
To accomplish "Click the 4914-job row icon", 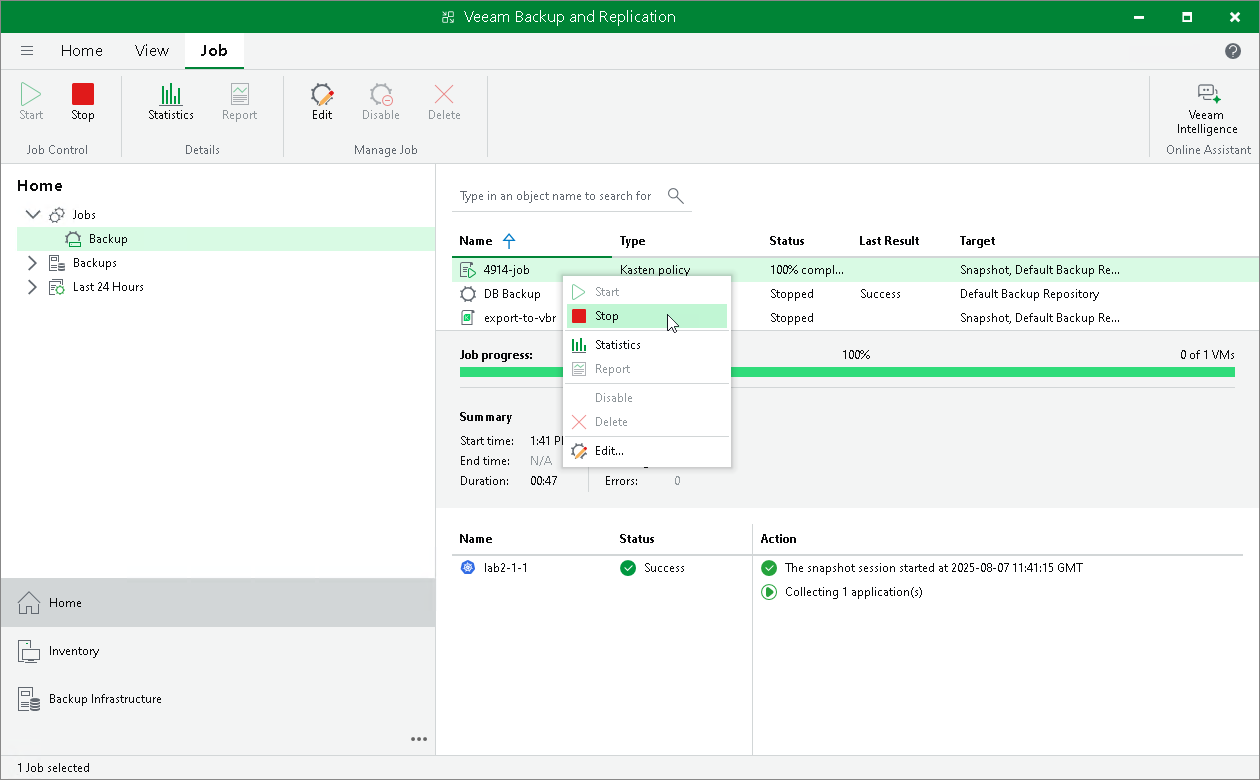I will 467,270.
